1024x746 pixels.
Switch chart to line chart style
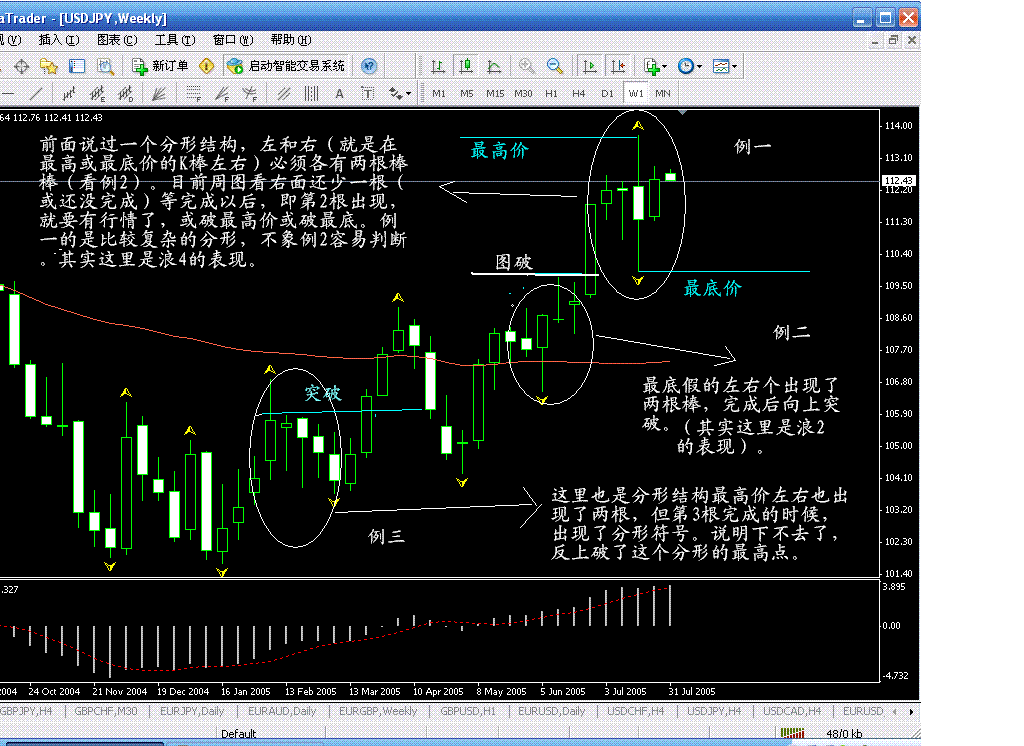coord(494,66)
